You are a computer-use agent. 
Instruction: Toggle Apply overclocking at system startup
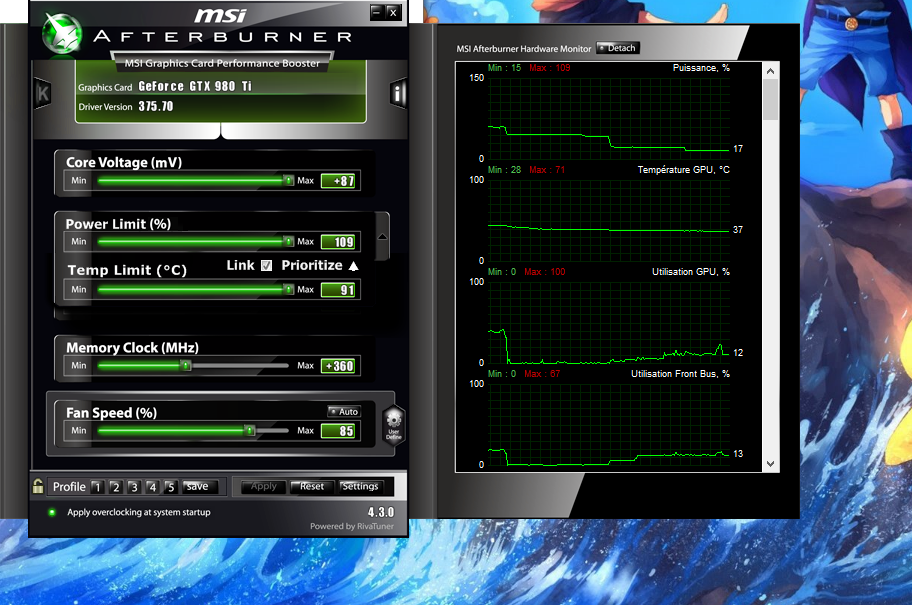(x=52, y=513)
